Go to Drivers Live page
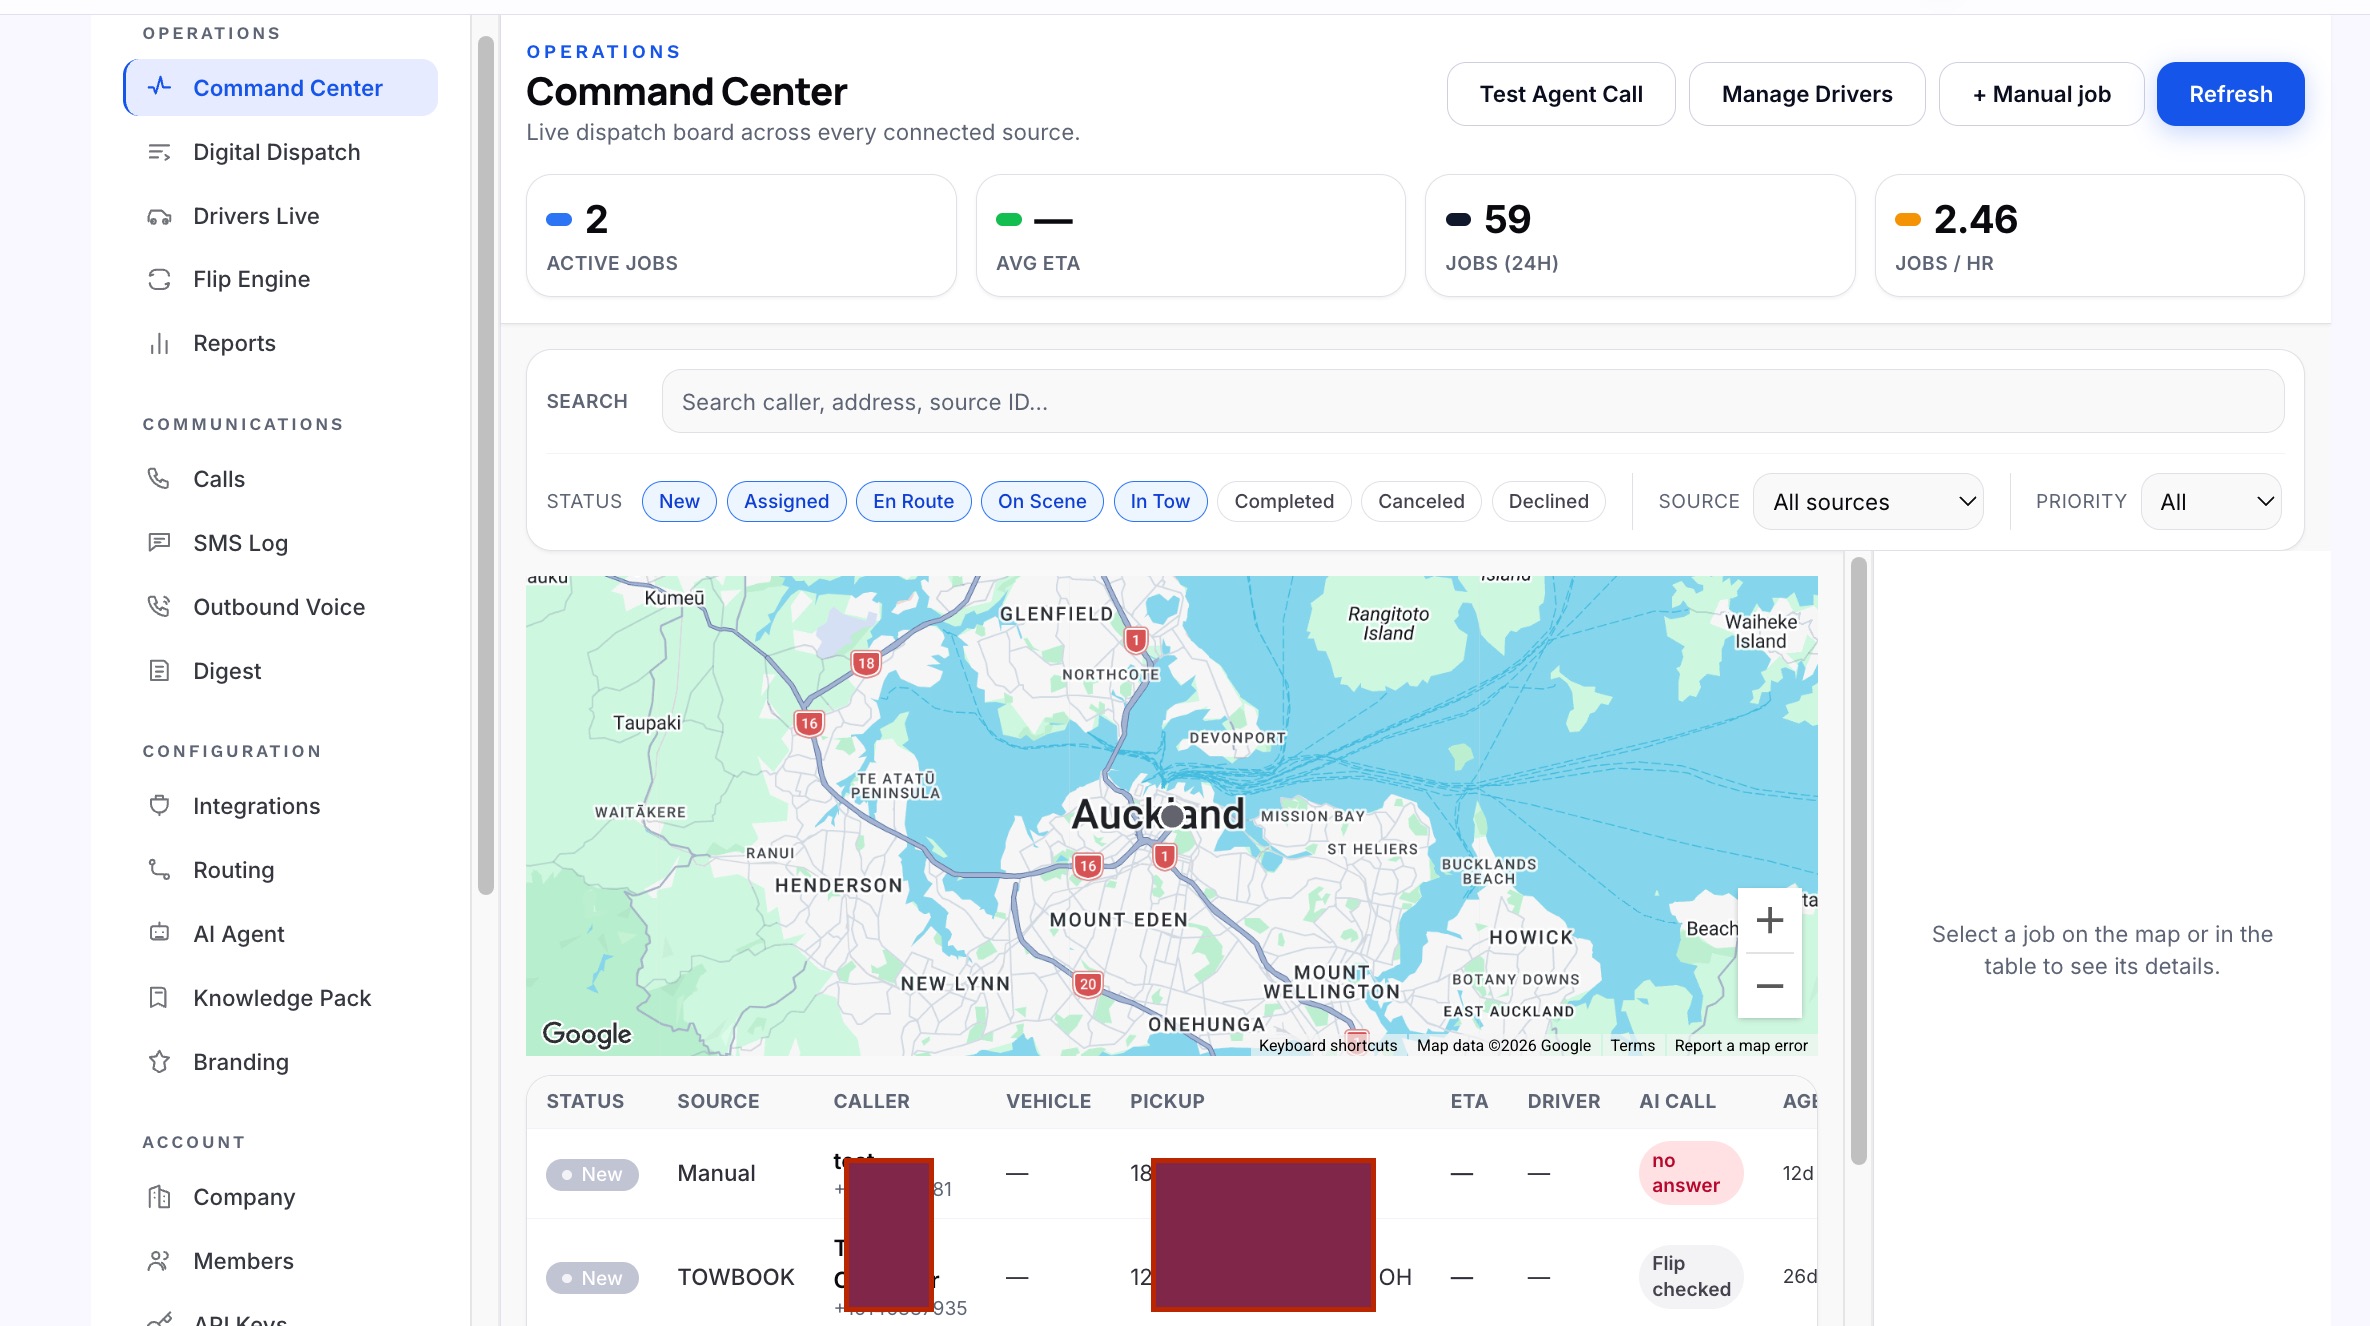Screen dimensions: 2370x1326 click(x=280, y=216)
